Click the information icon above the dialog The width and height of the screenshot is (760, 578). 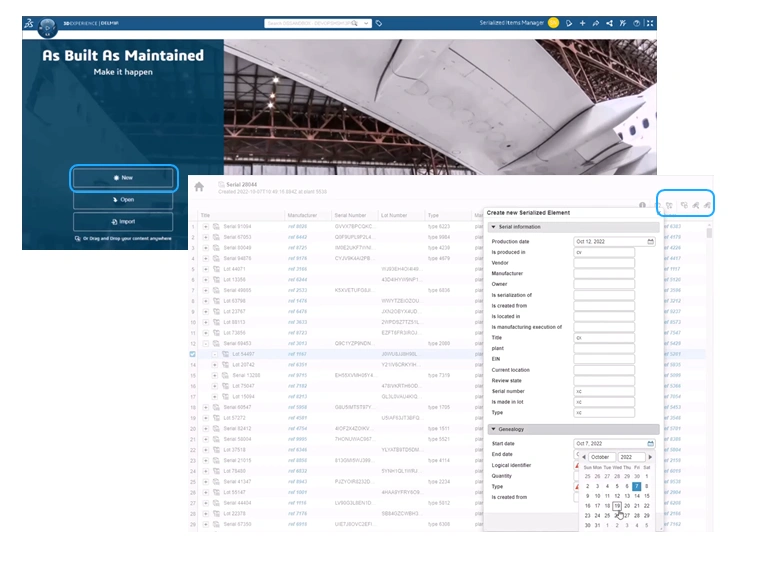(x=642, y=205)
